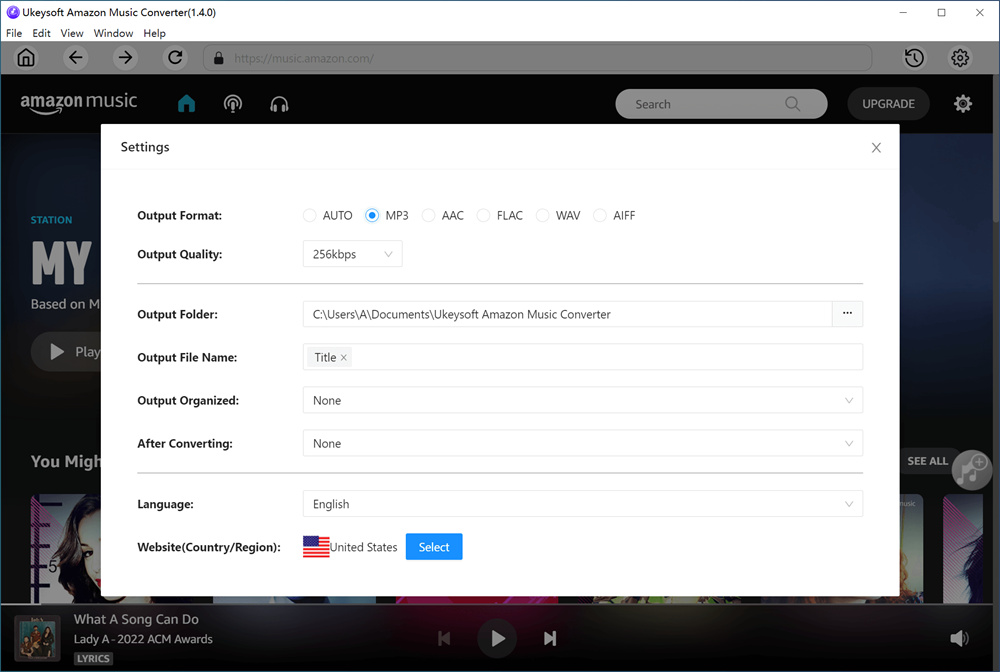
Task: Open the Output Quality 256kbps dropdown
Action: click(x=352, y=254)
